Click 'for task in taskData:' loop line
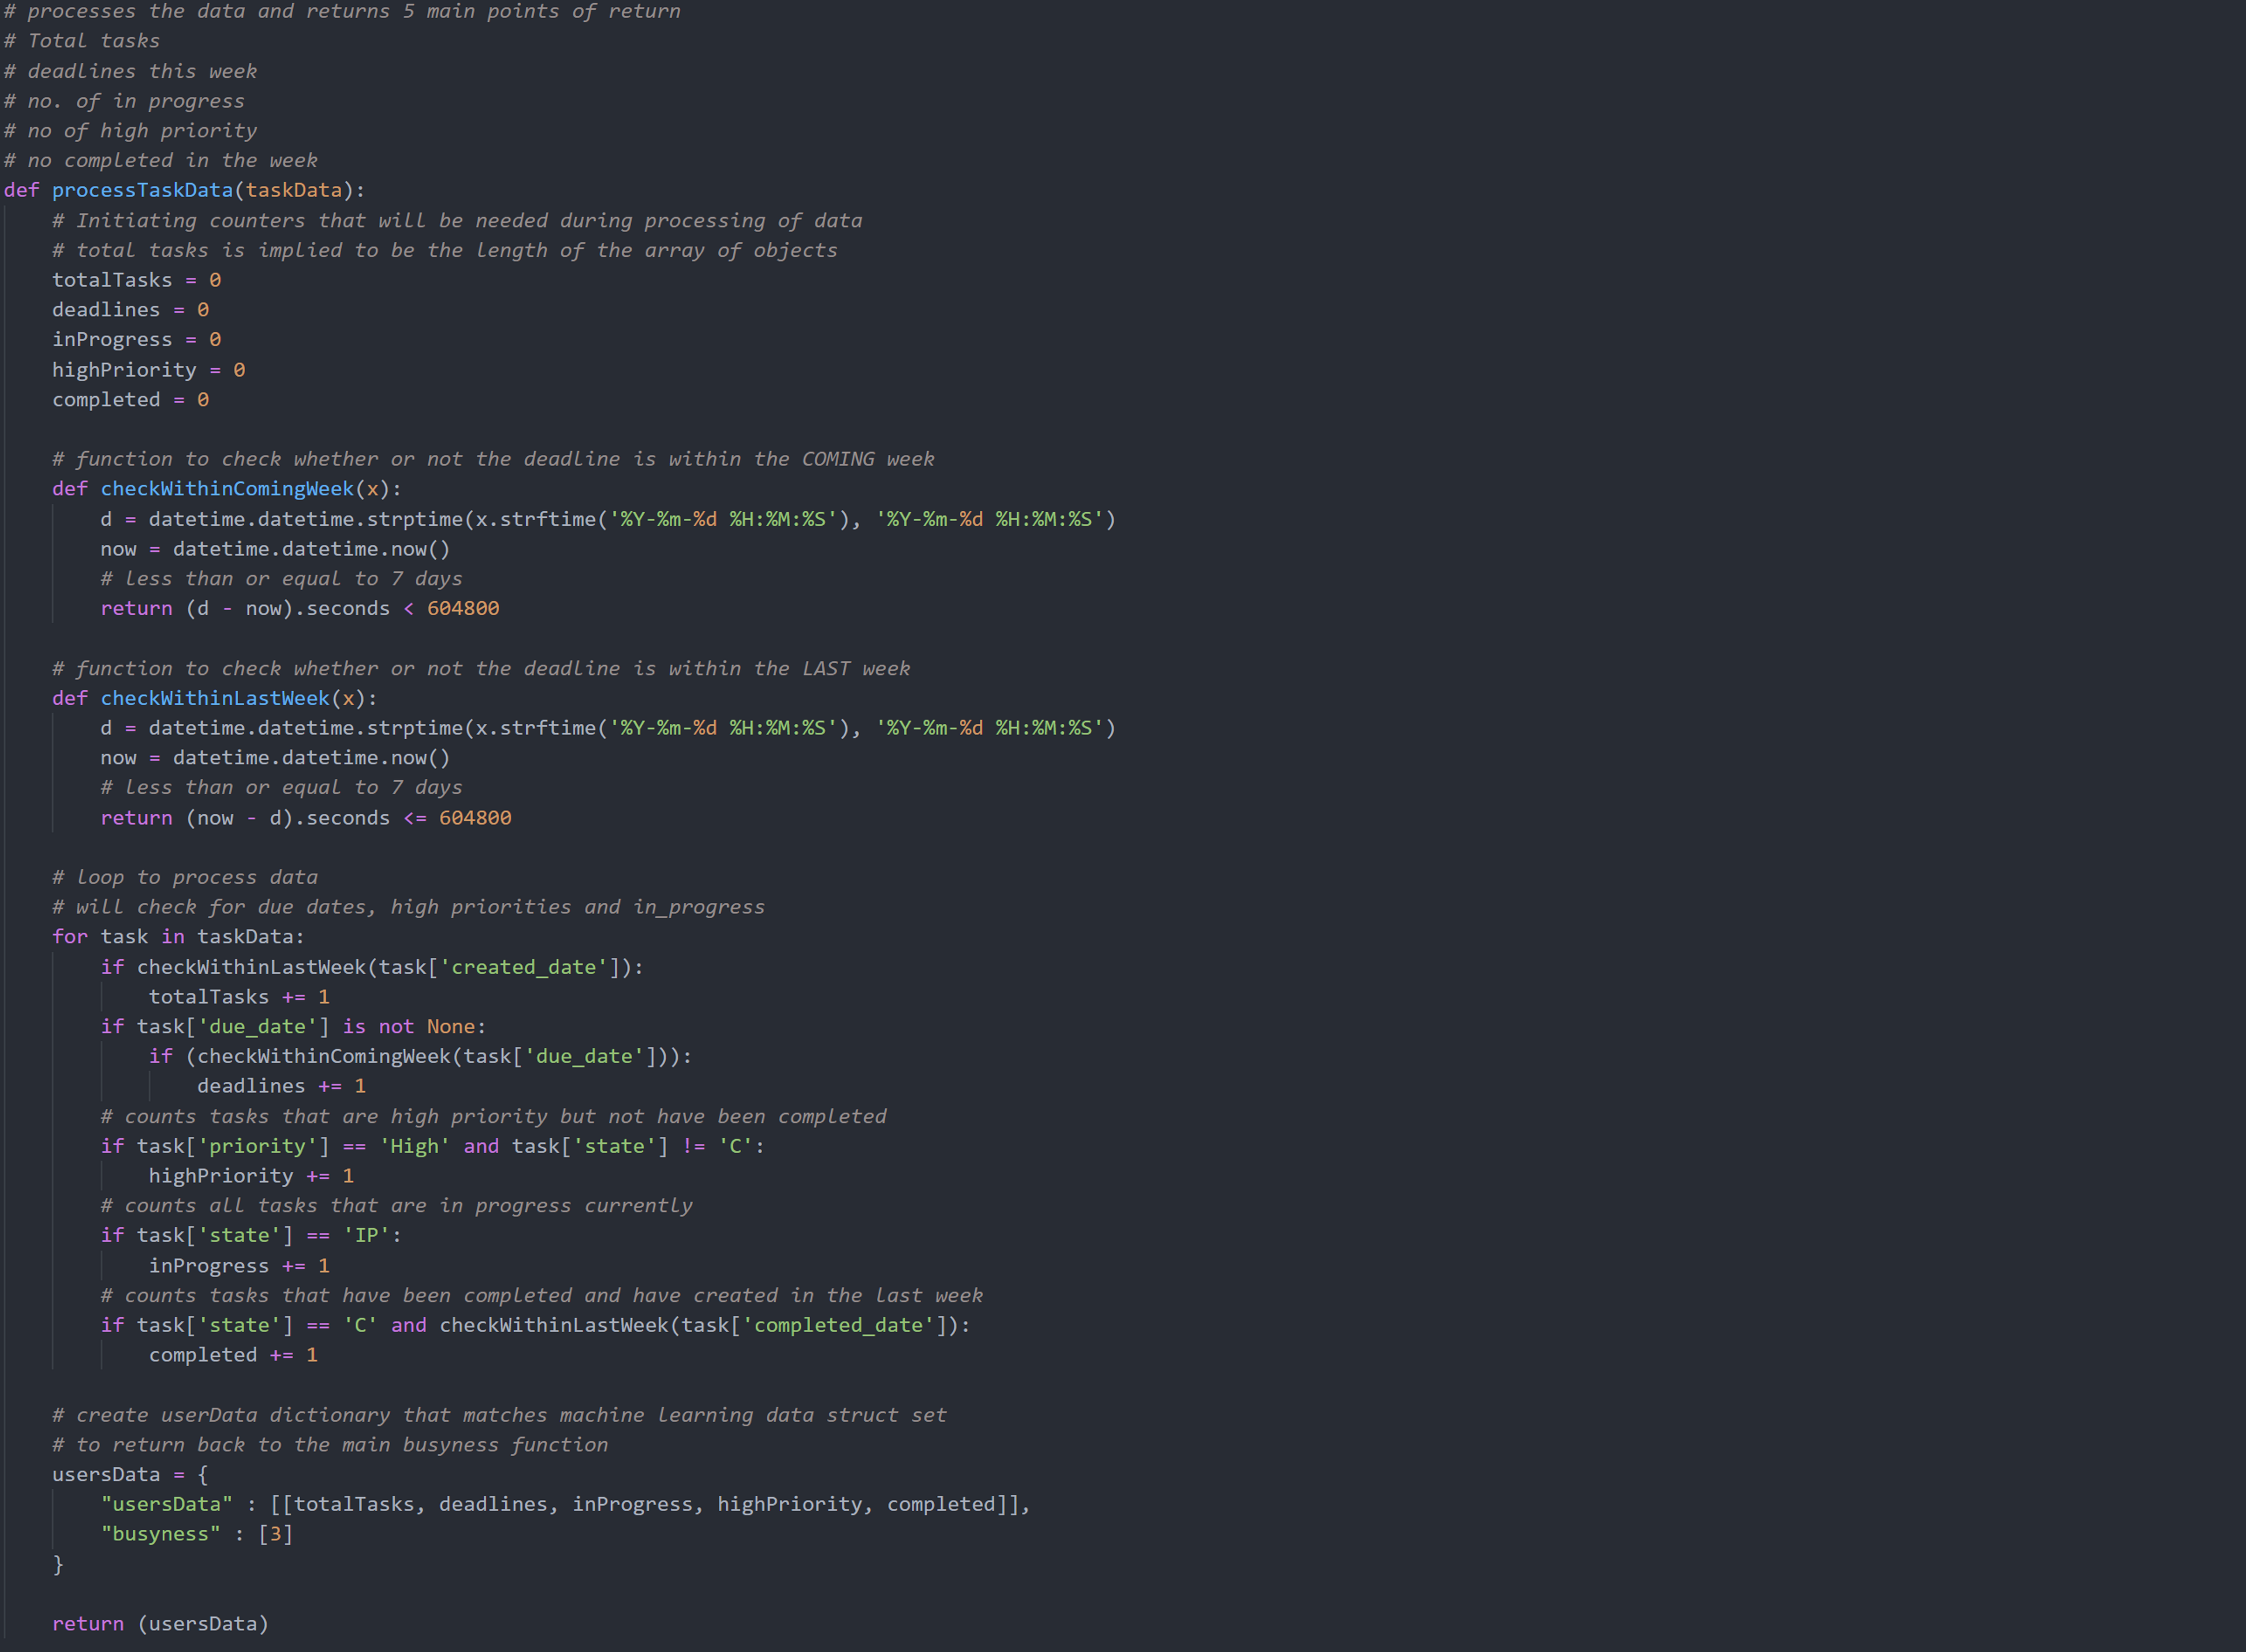The height and width of the screenshot is (1652, 2246). tap(178, 937)
